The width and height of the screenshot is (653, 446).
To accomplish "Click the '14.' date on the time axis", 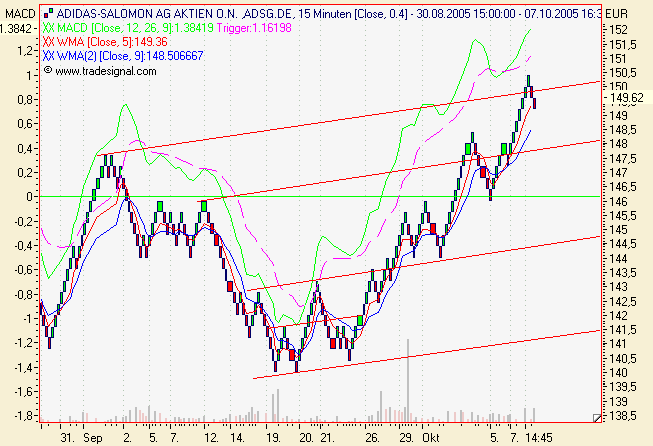I will pos(237,438).
